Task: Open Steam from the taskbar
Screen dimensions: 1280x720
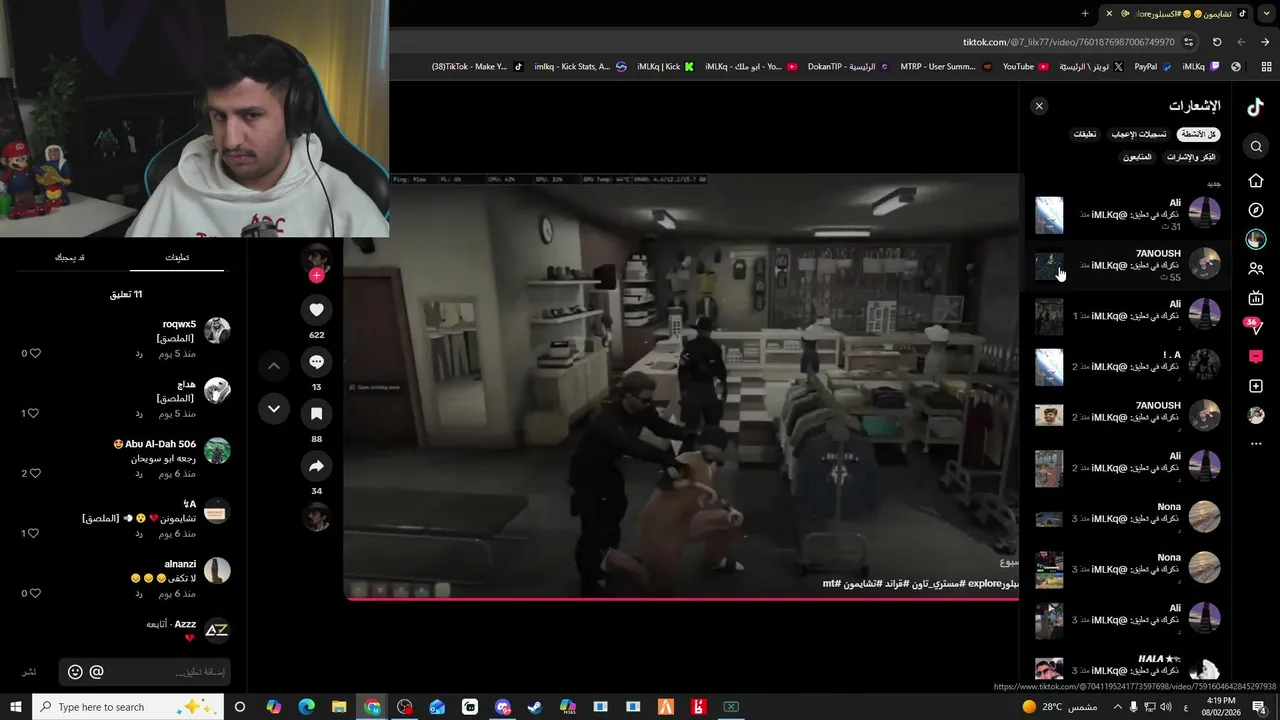Action: tap(535, 707)
